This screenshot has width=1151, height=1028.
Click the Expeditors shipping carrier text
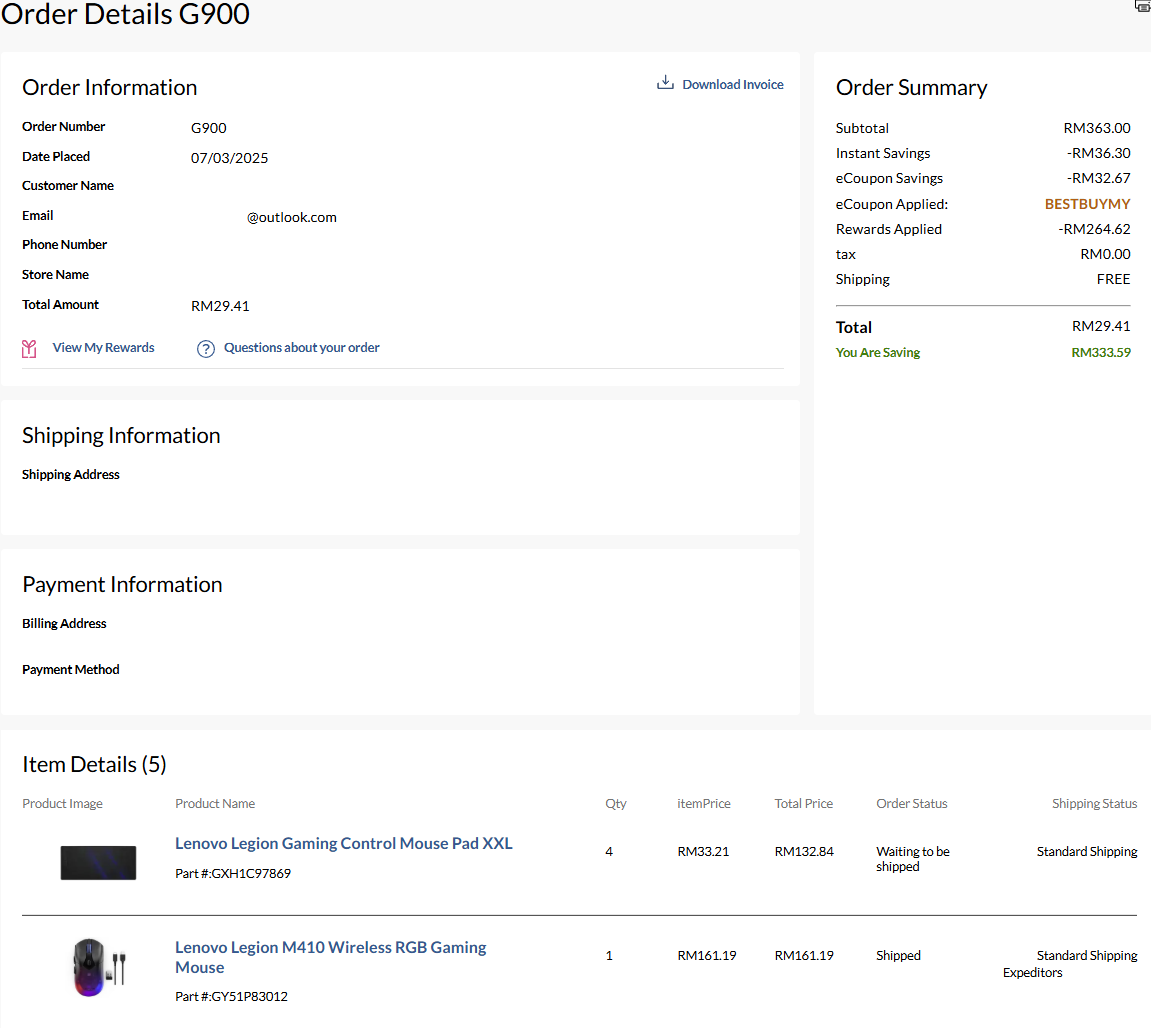(x=1032, y=972)
